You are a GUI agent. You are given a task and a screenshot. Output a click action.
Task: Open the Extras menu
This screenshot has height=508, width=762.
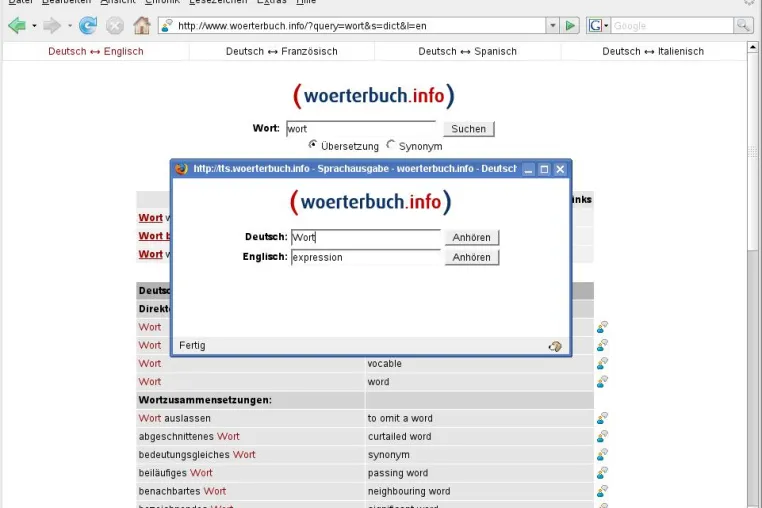tap(271, 2)
